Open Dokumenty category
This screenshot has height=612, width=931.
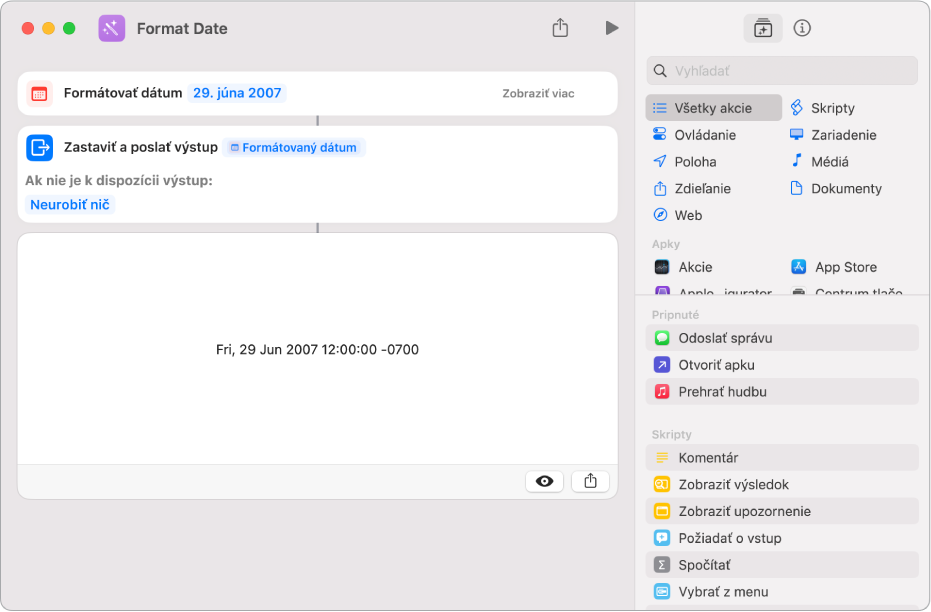(835, 189)
